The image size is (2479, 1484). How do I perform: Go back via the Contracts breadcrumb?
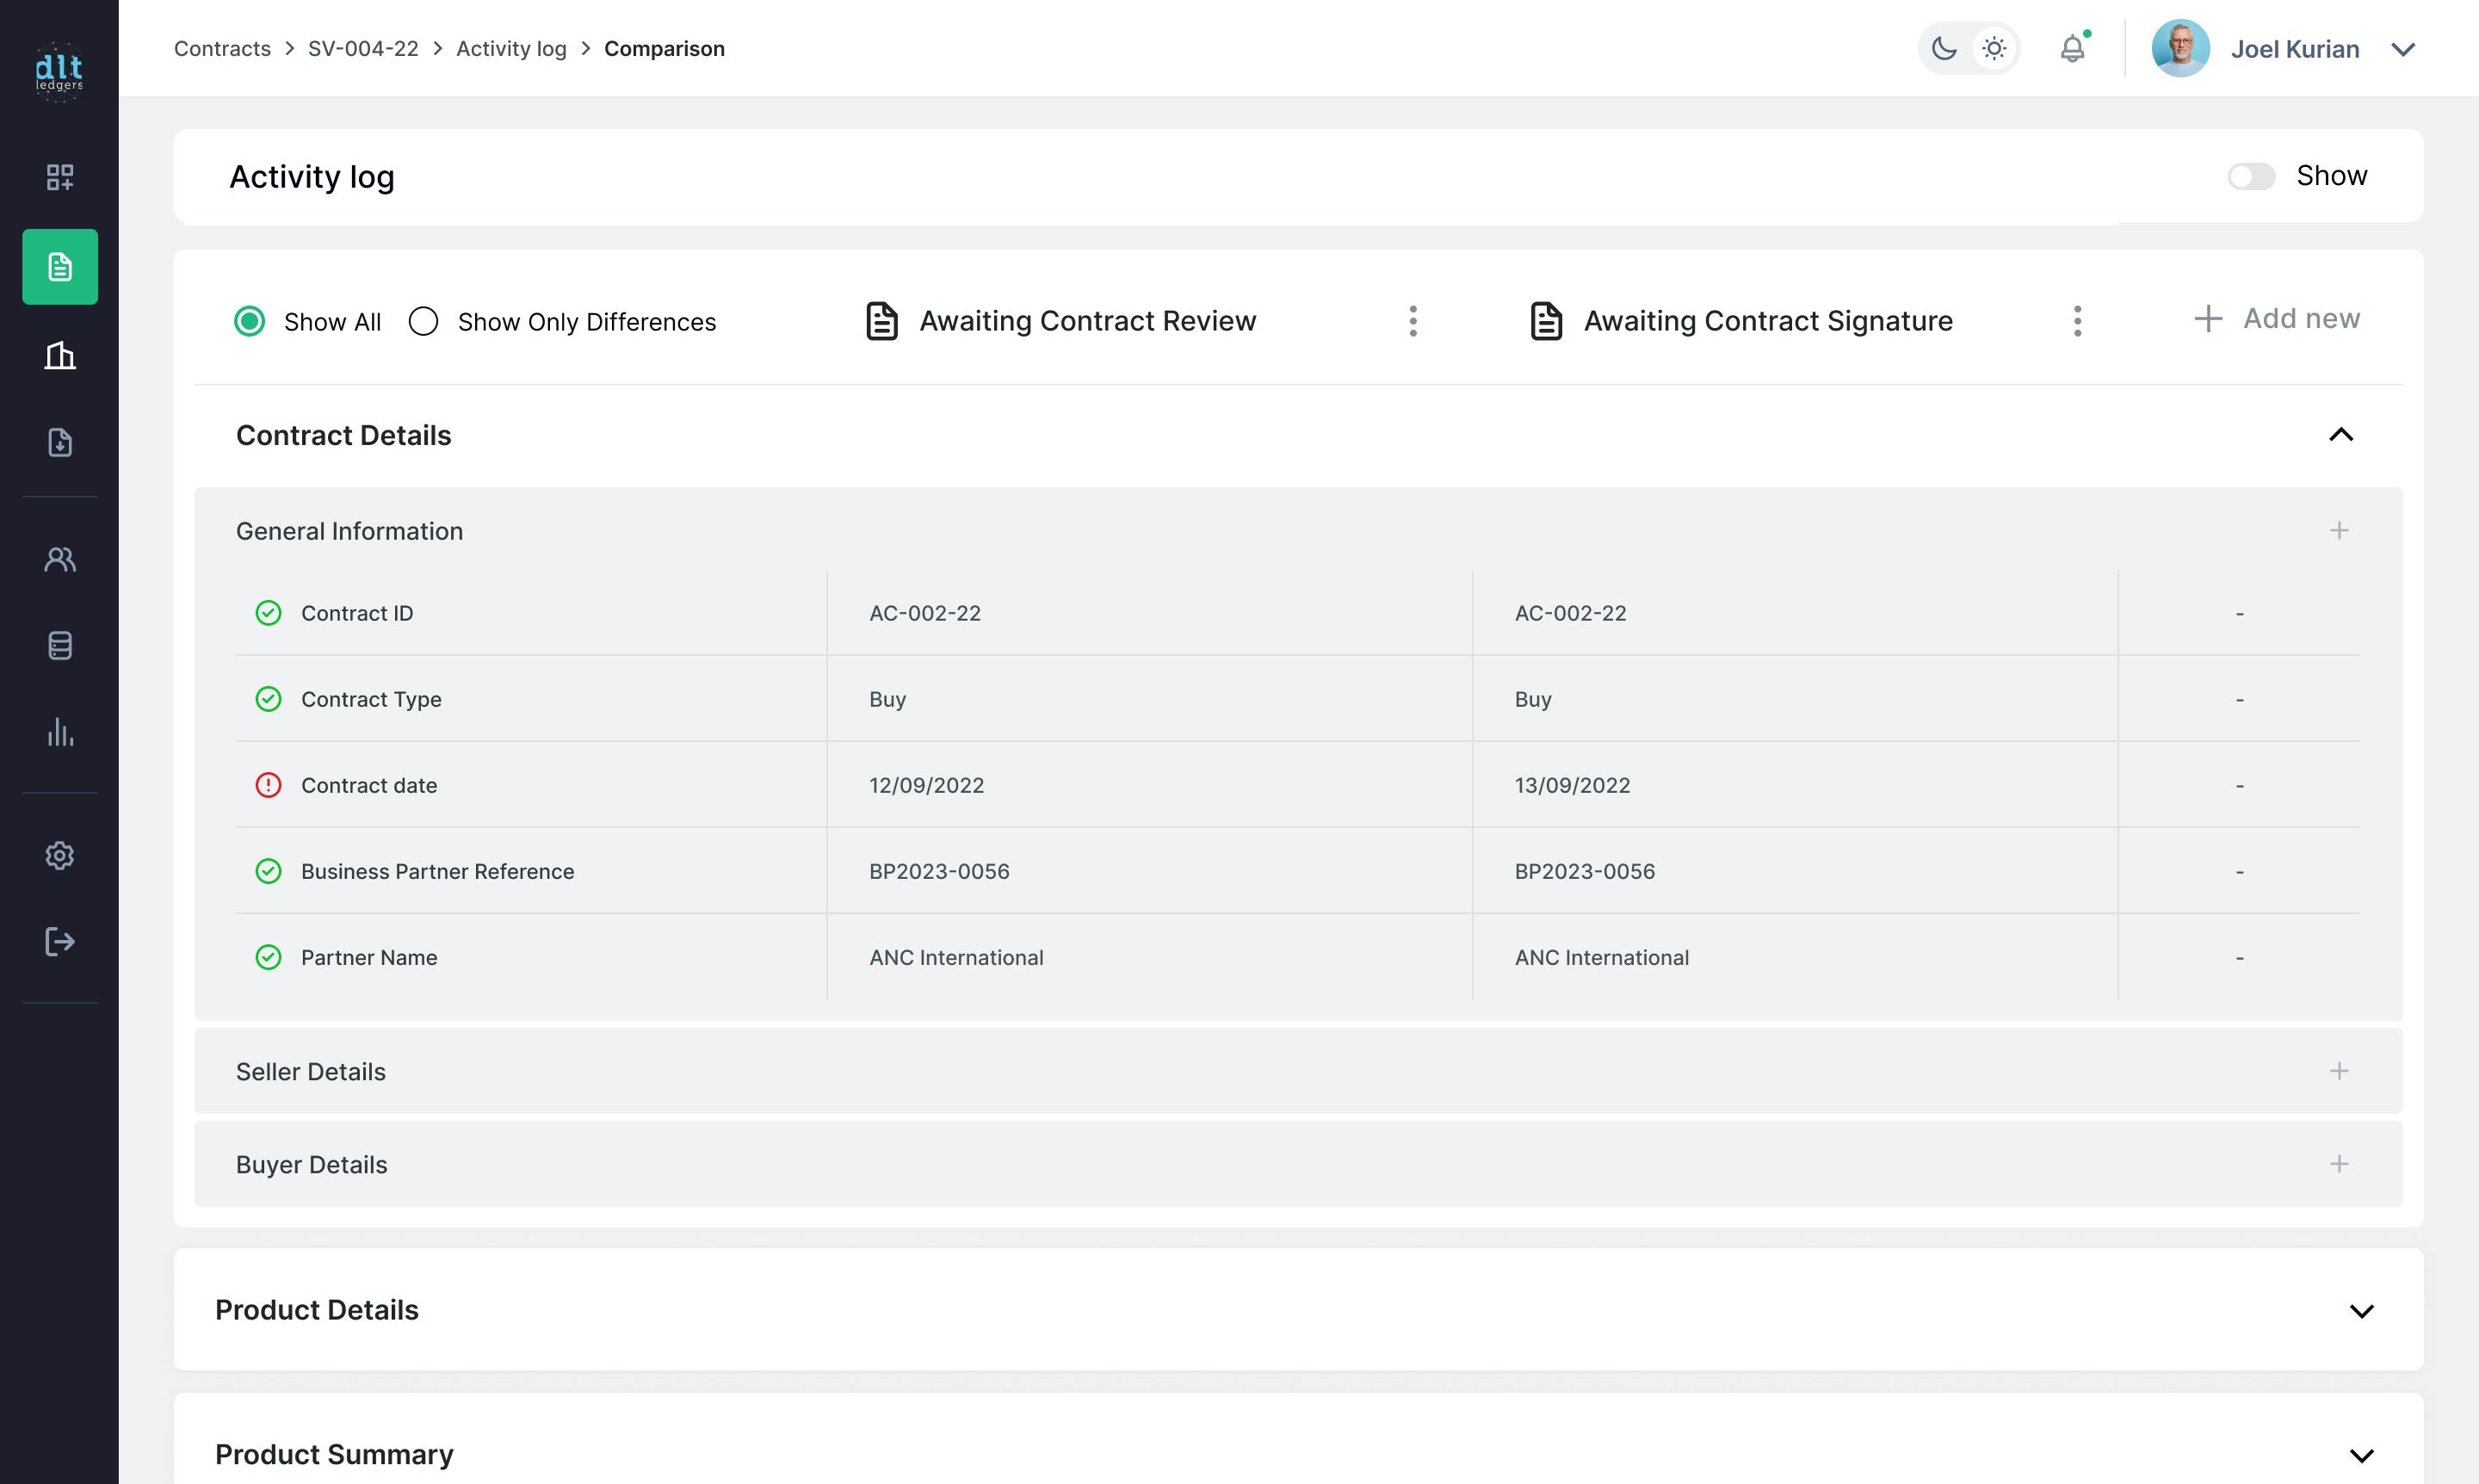(x=222, y=48)
